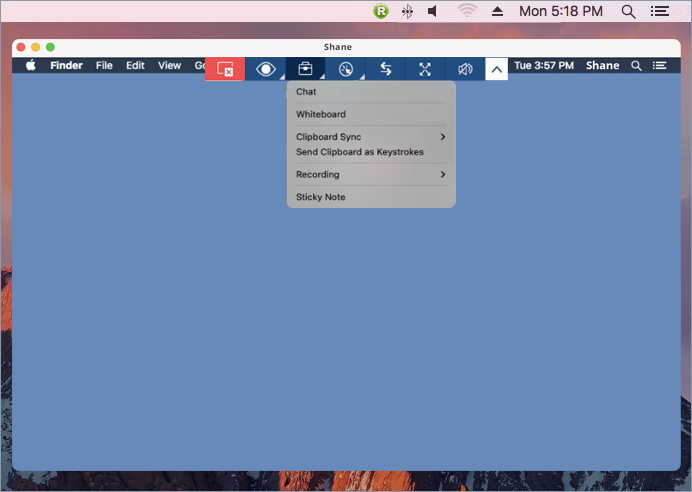Click the briefcase Tools toolbar icon
Image resolution: width=692 pixels, height=492 pixels.
tap(305, 69)
